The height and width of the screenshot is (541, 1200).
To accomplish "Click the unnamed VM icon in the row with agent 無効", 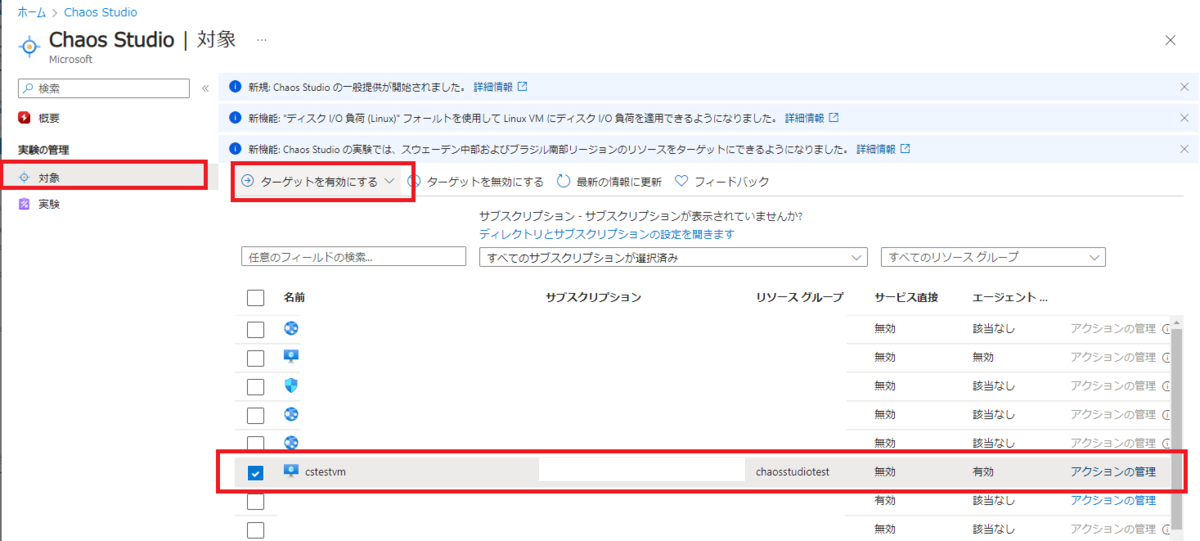I will (291, 356).
